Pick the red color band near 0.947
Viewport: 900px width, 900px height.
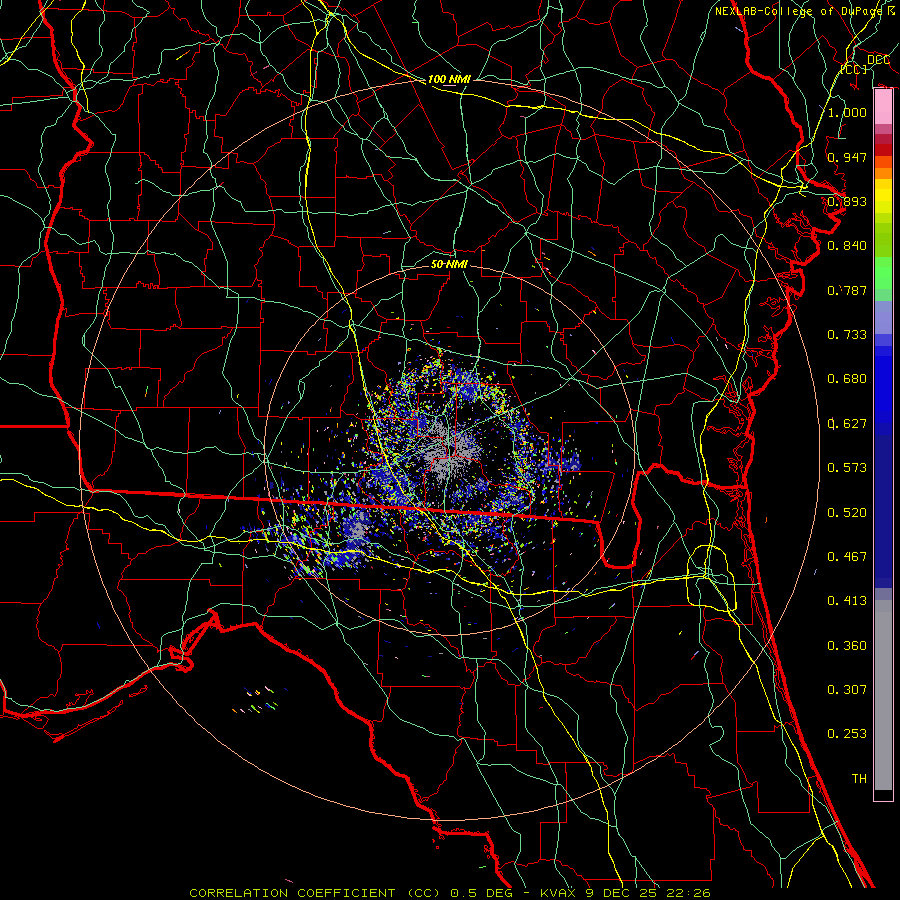[883, 150]
